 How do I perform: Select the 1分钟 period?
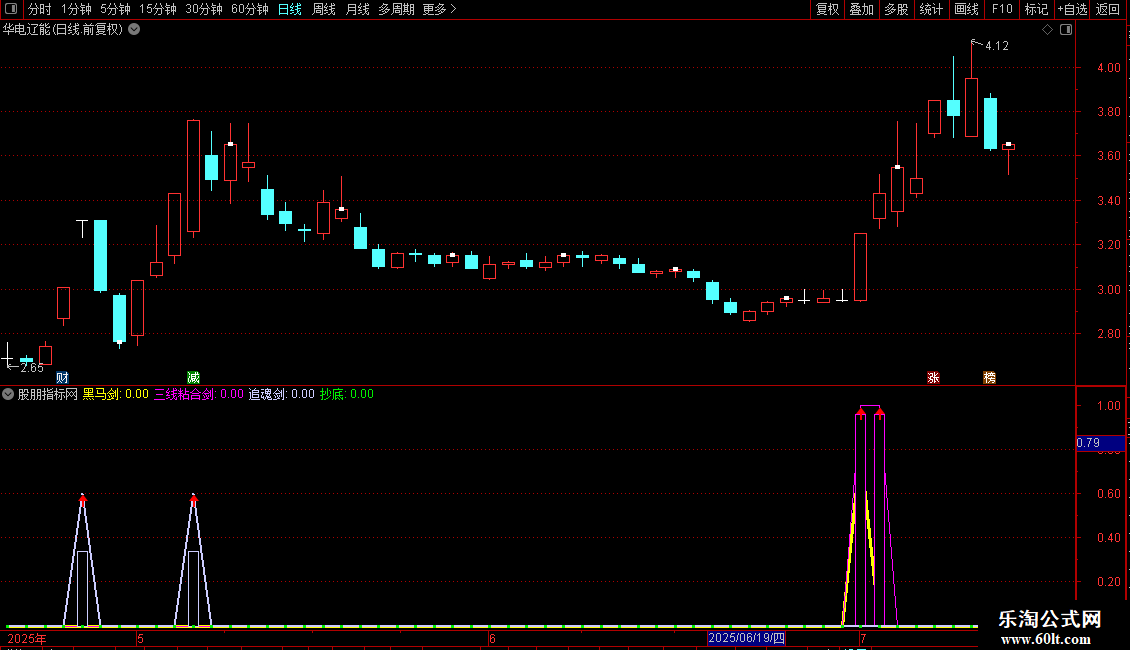point(76,9)
